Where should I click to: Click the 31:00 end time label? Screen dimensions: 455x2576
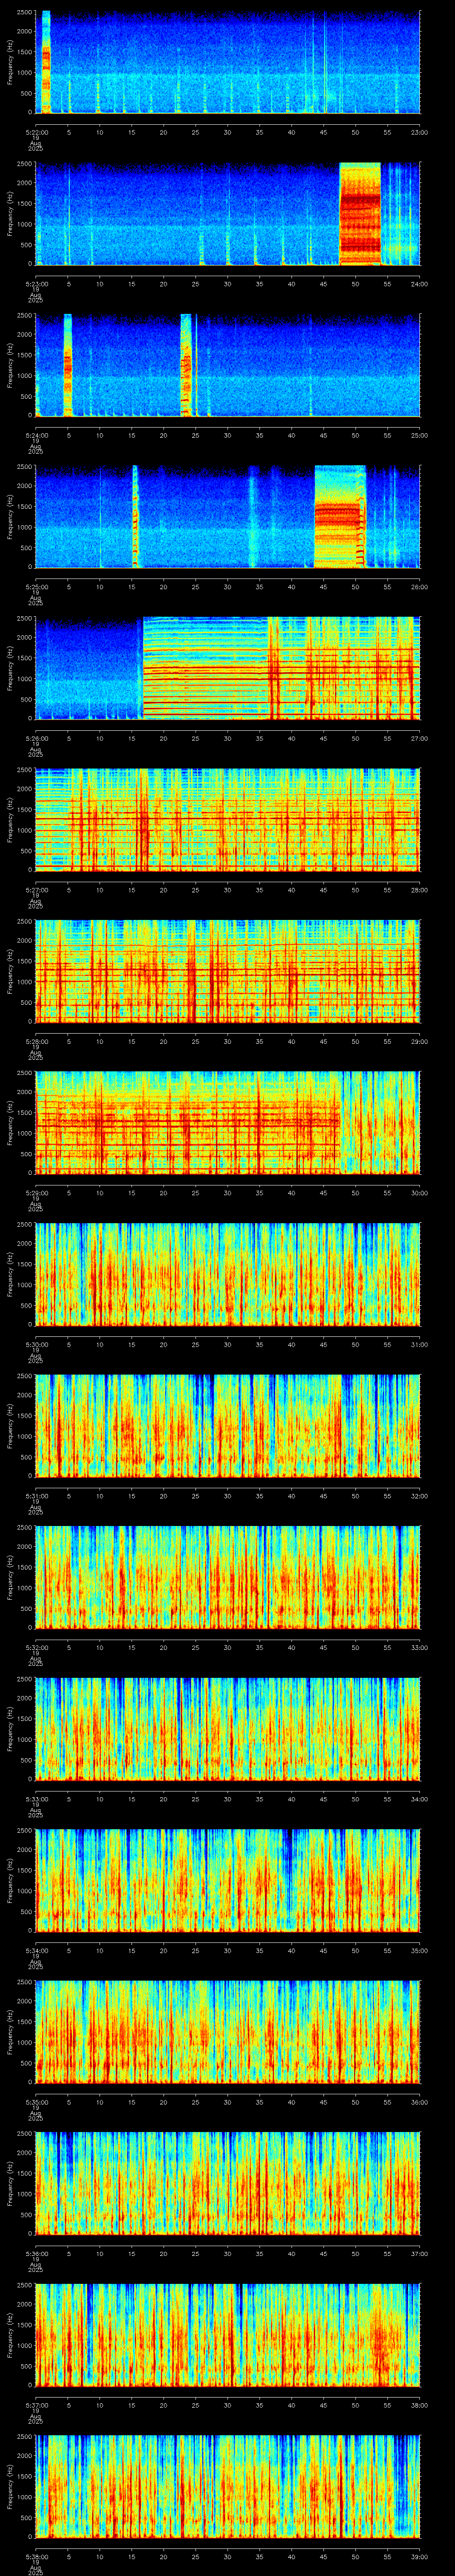pos(419,1344)
